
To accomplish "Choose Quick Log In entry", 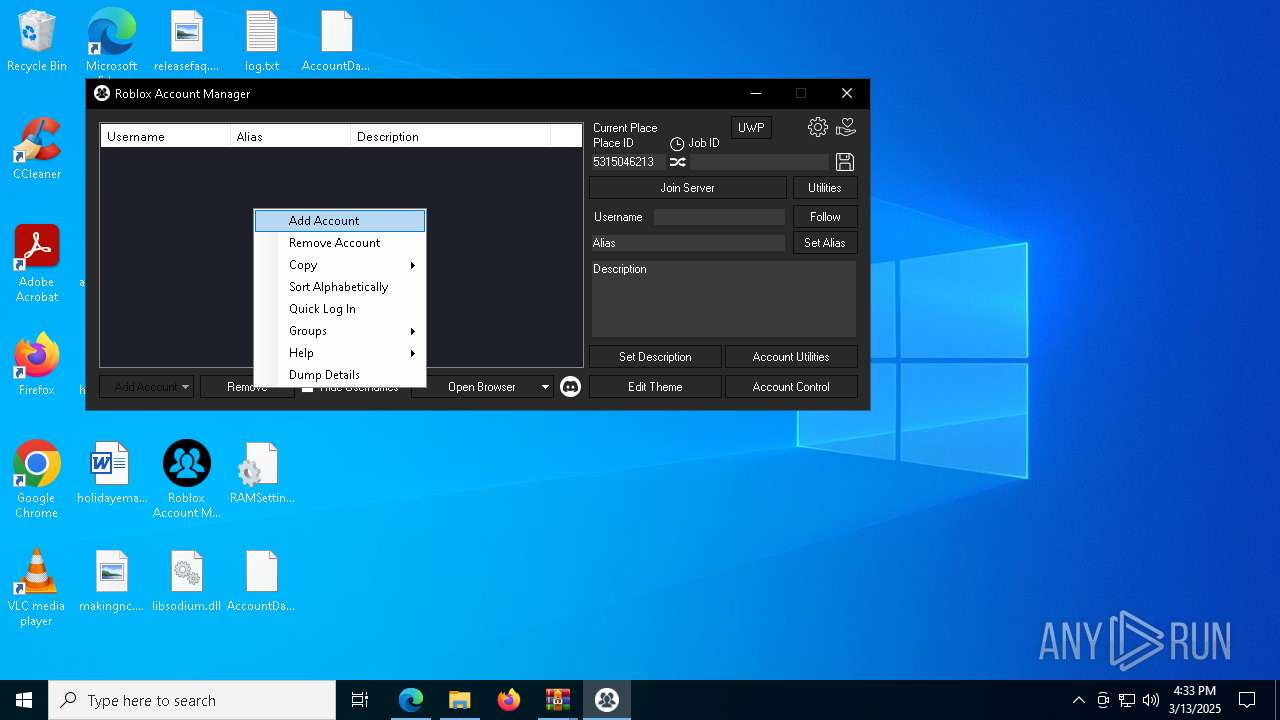I will click(340, 309).
